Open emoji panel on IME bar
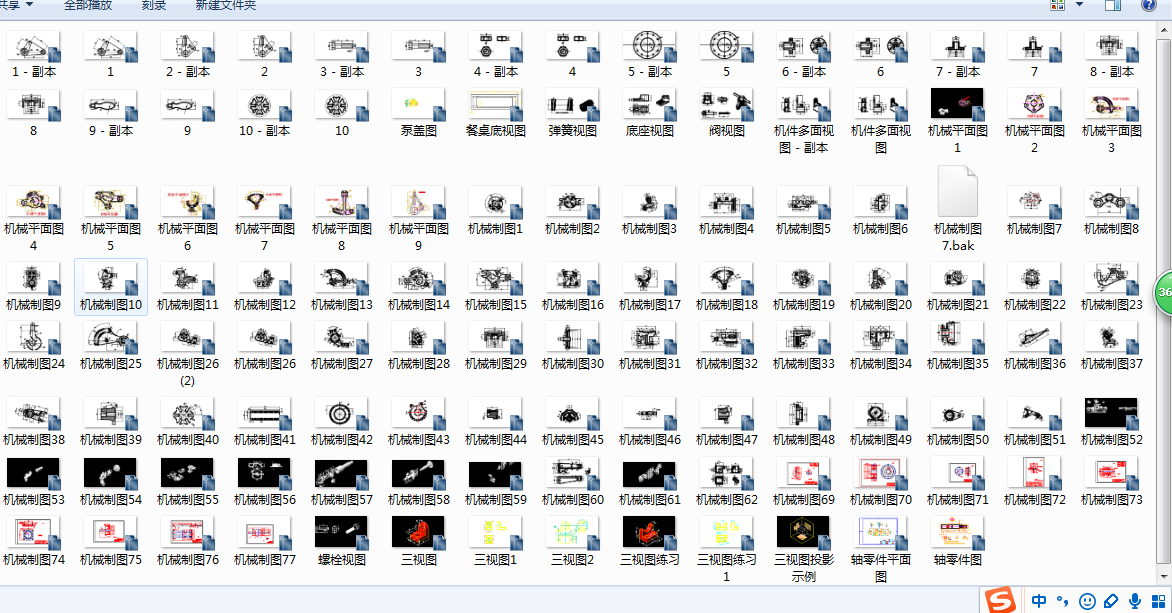This screenshot has width=1172, height=613. (x=1088, y=600)
